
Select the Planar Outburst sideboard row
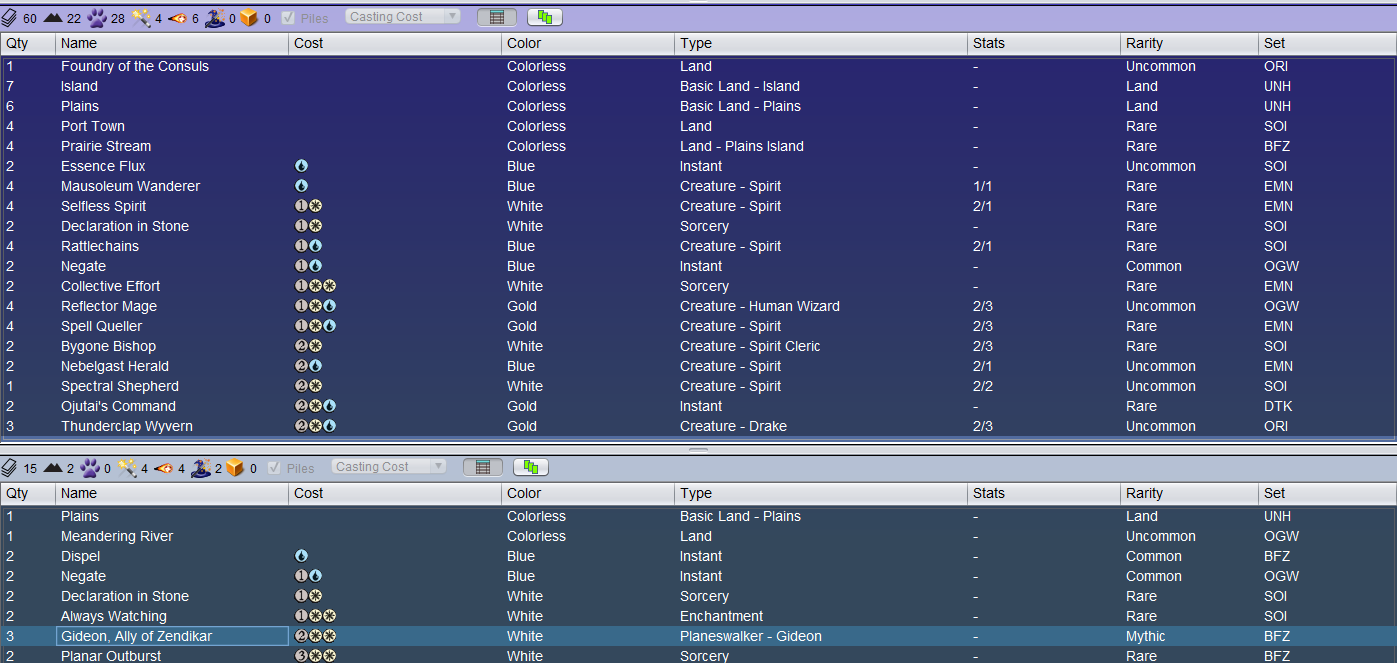698,655
